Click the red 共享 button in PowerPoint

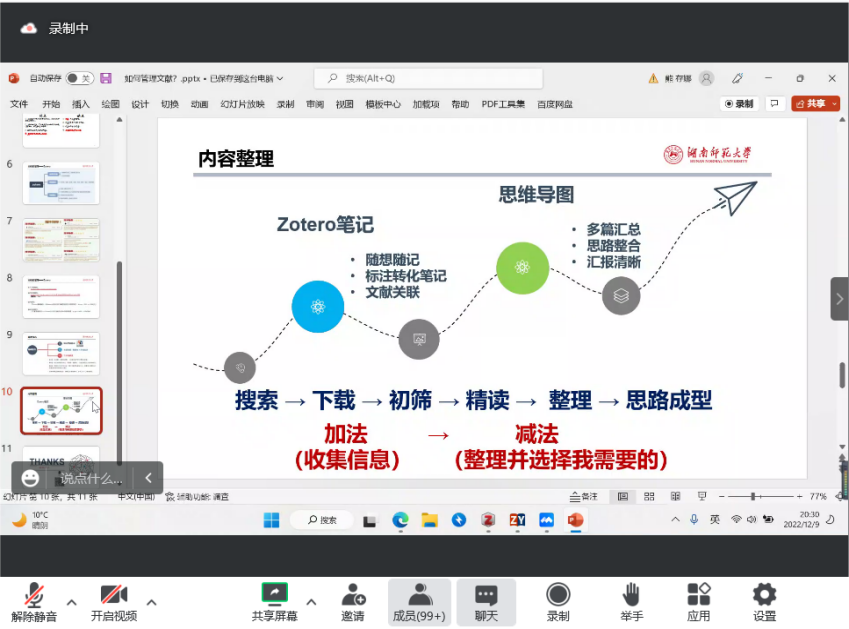pyautogui.click(x=815, y=104)
